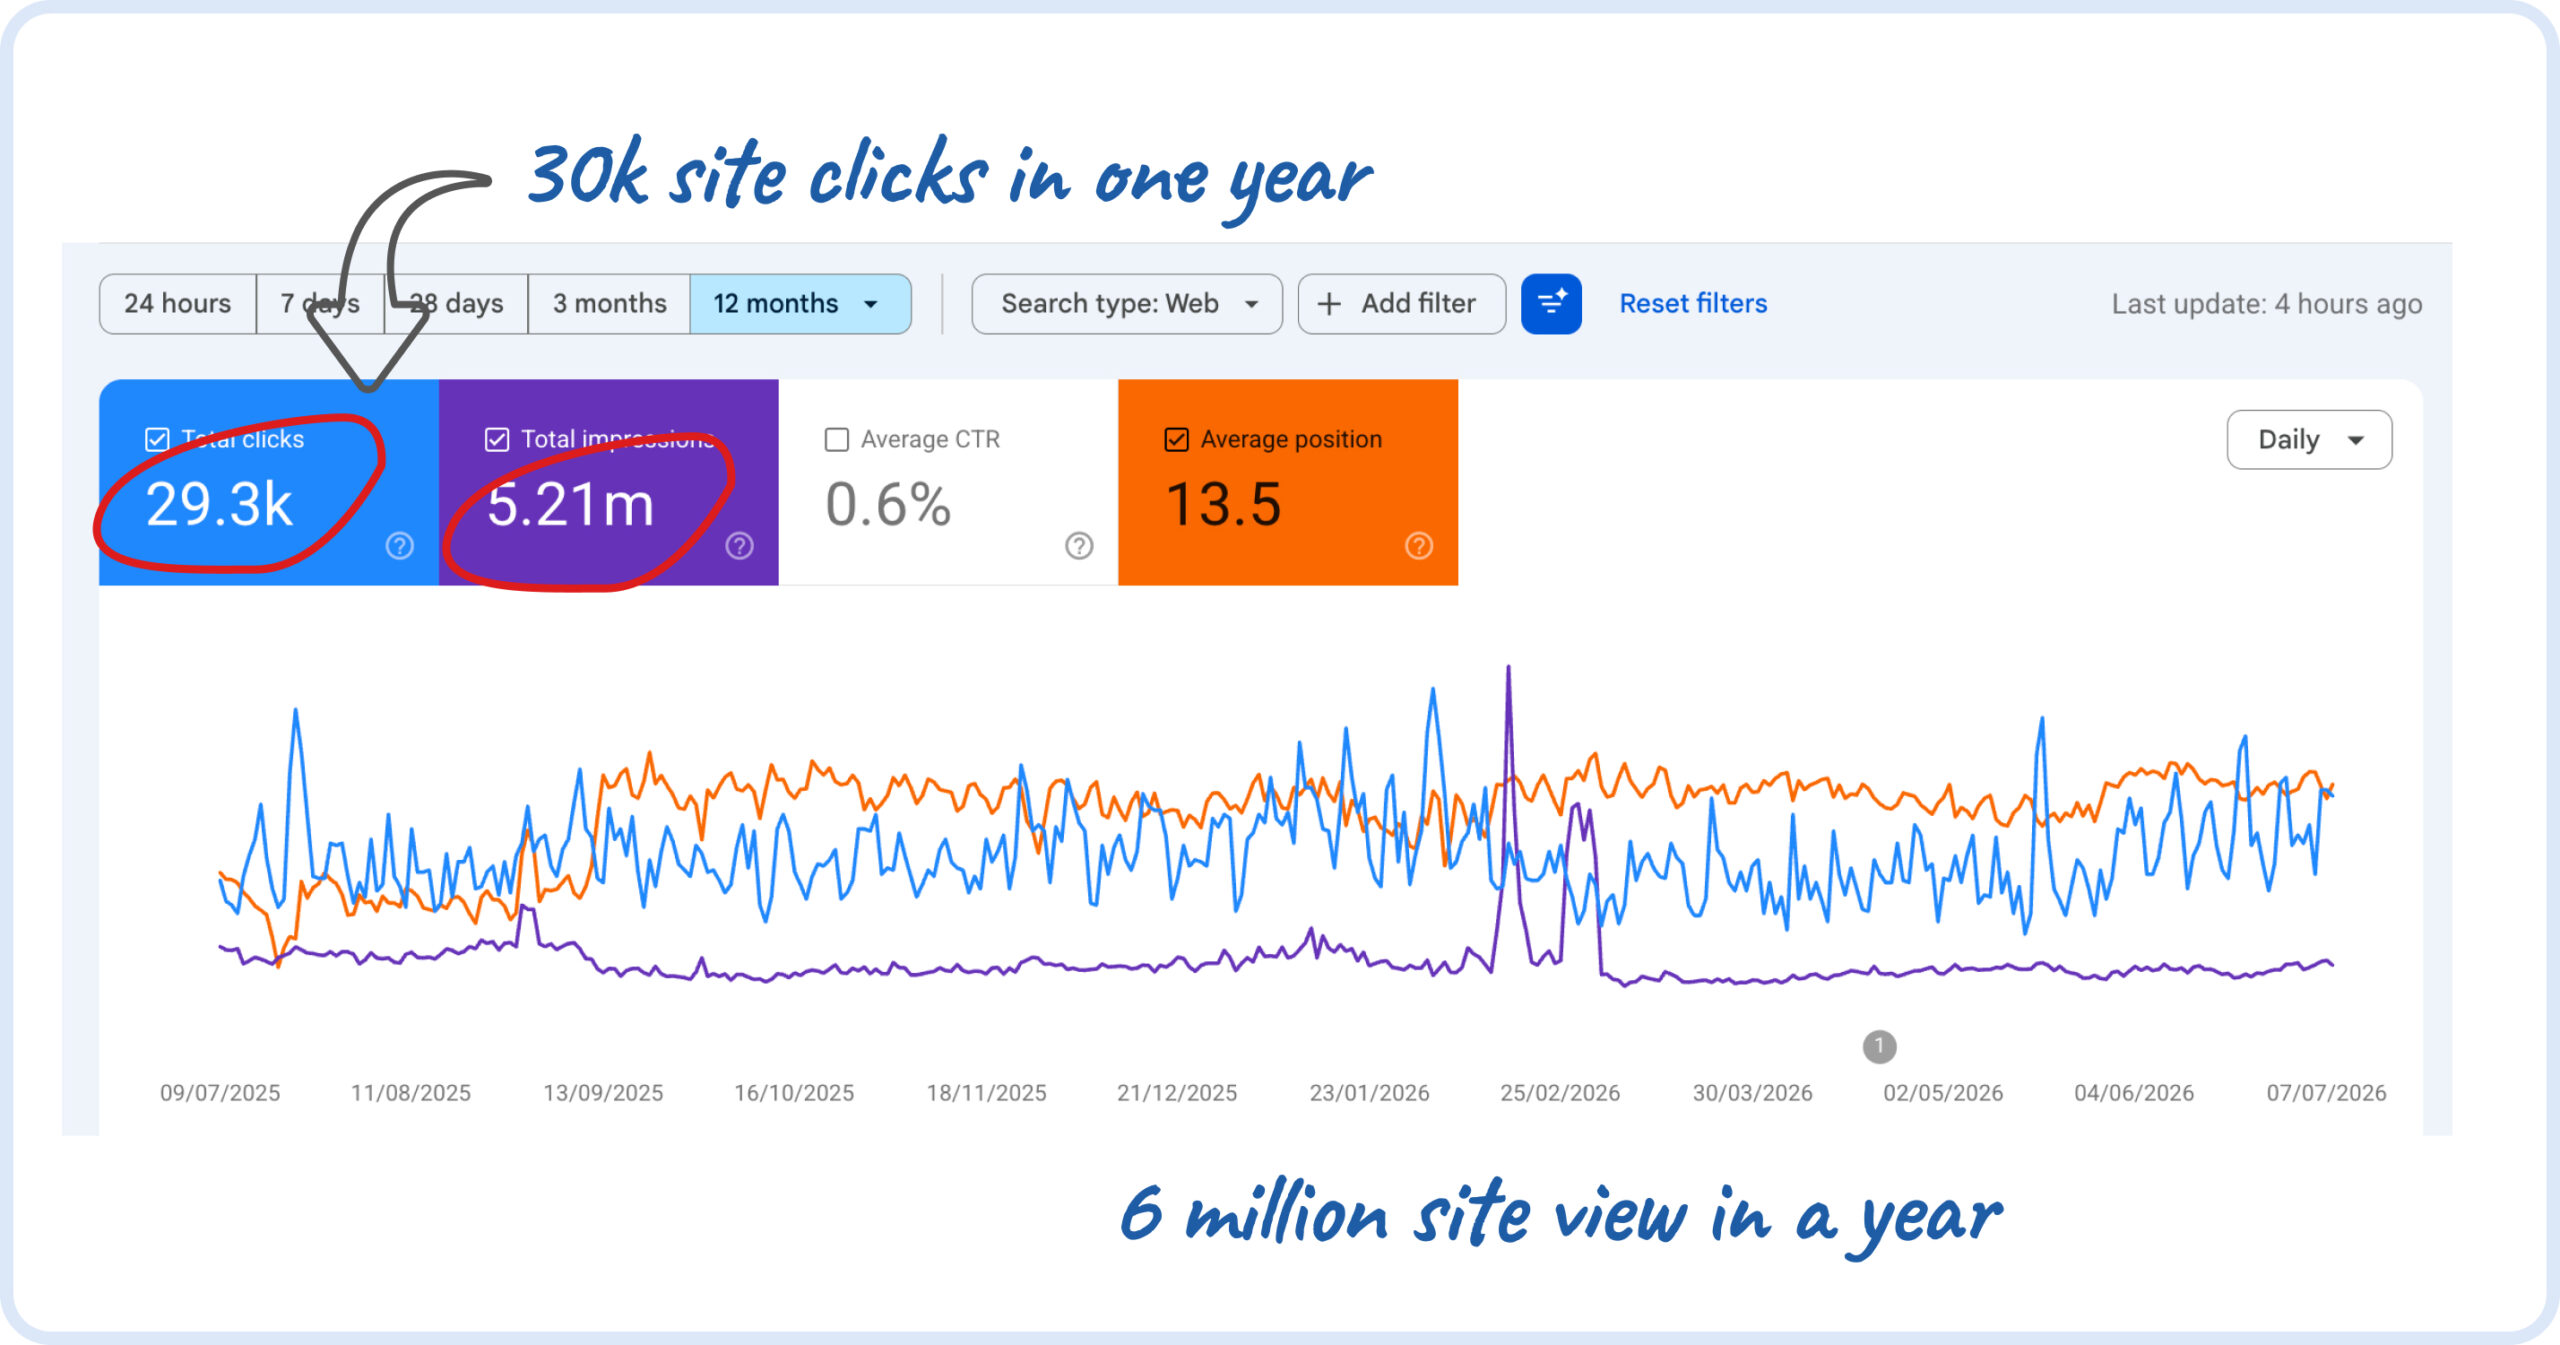Select the 24 hours range tab

178,304
